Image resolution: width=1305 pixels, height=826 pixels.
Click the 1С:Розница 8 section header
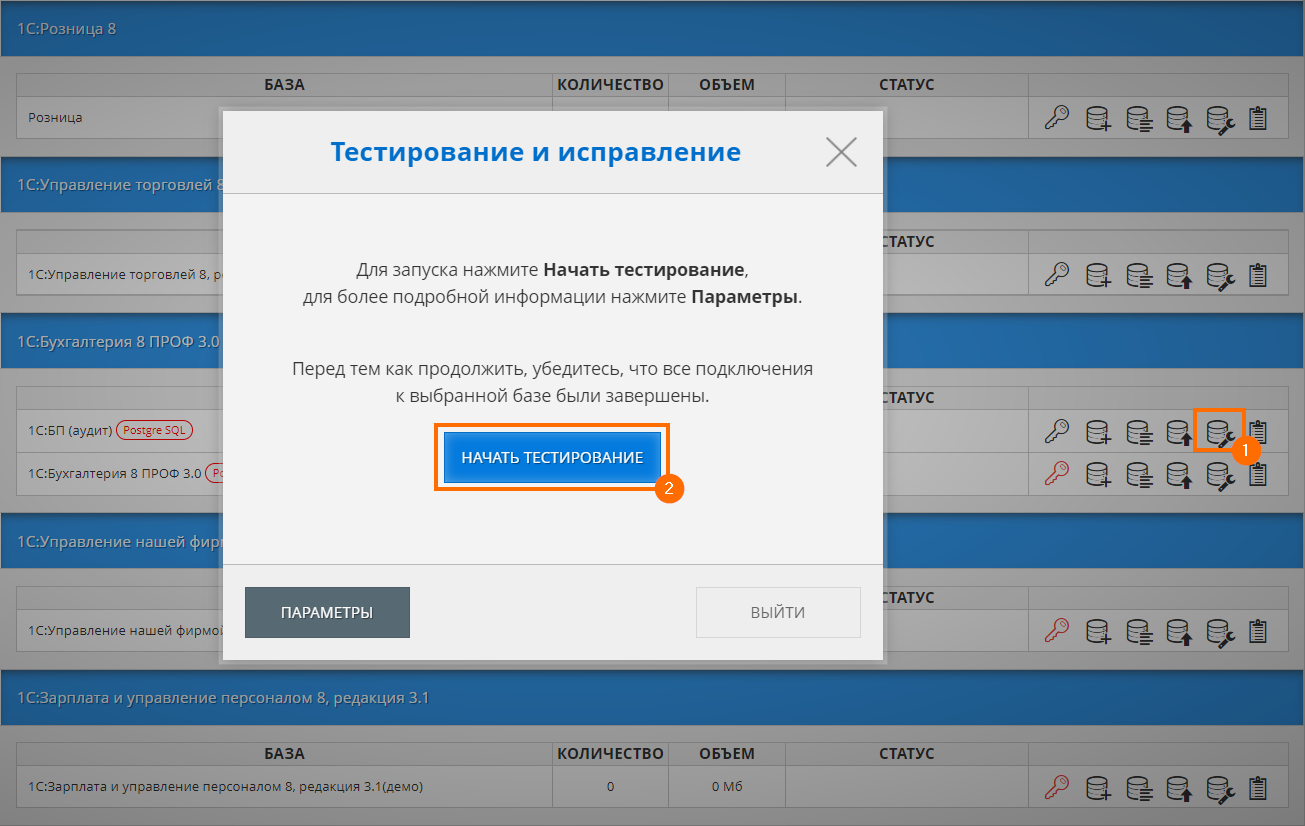tap(652, 28)
